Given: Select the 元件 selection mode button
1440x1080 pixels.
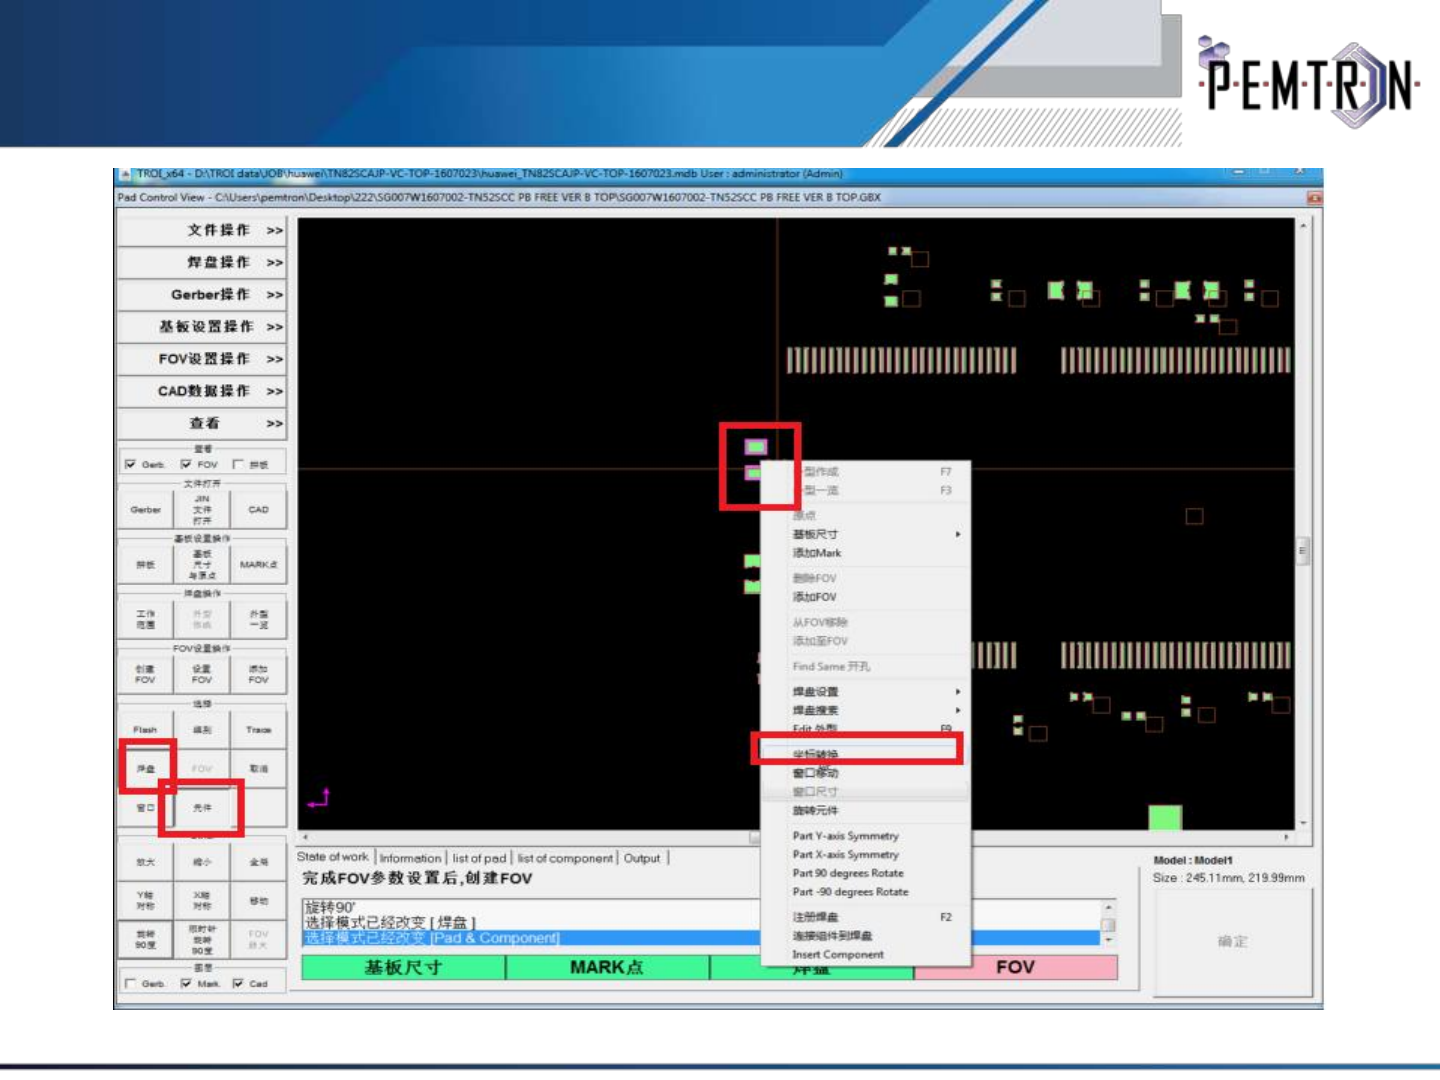Looking at the screenshot, I should coord(202,807).
